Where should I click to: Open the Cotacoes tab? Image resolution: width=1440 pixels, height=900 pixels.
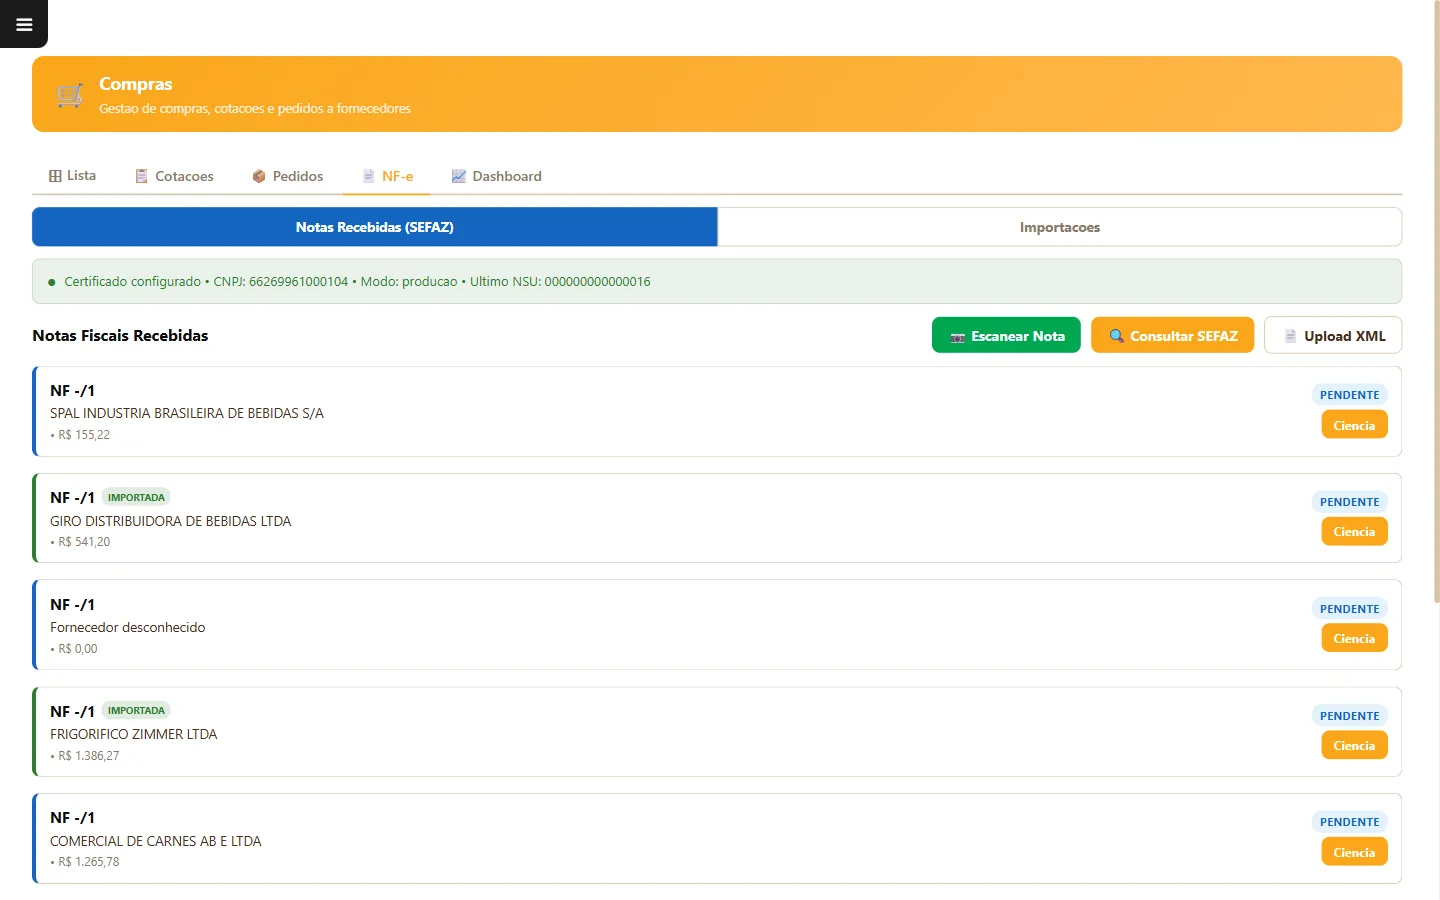[175, 176]
